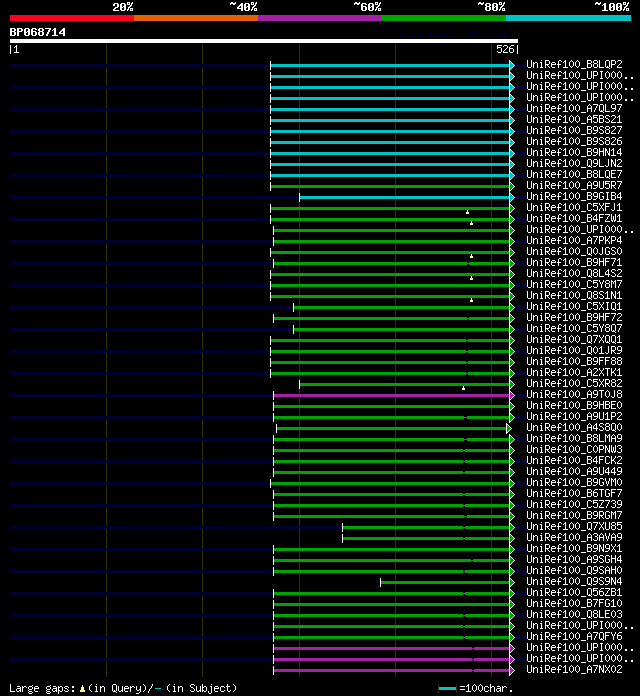Click the UniRef100_B9FF88 entry
The height and width of the screenshot is (696, 640).
click(574, 362)
